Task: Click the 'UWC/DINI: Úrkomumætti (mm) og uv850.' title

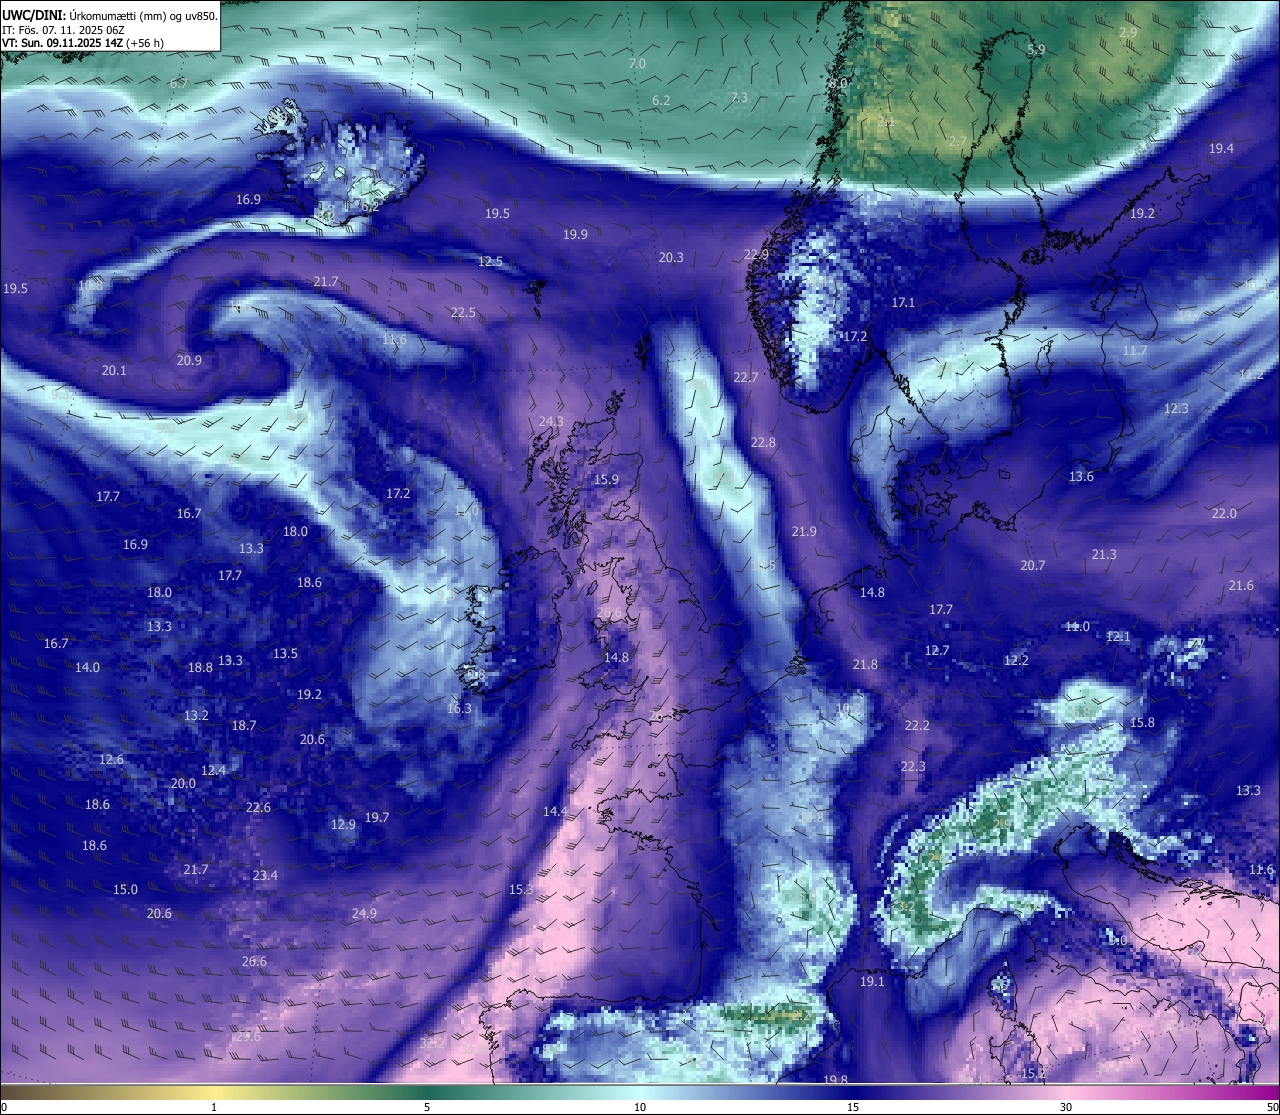Action: pos(110,15)
